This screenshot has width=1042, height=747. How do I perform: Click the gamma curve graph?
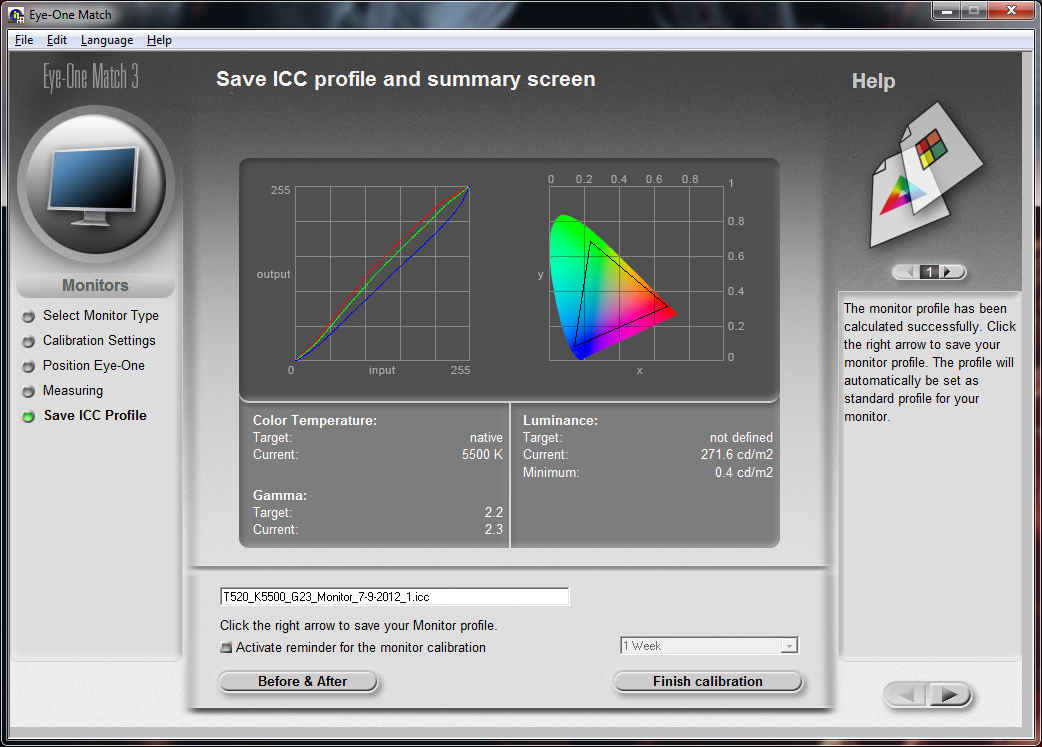[x=382, y=274]
